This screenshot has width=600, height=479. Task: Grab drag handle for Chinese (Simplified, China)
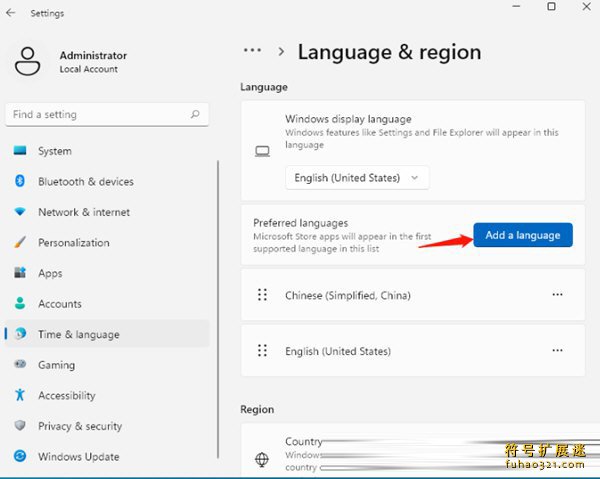click(x=263, y=295)
